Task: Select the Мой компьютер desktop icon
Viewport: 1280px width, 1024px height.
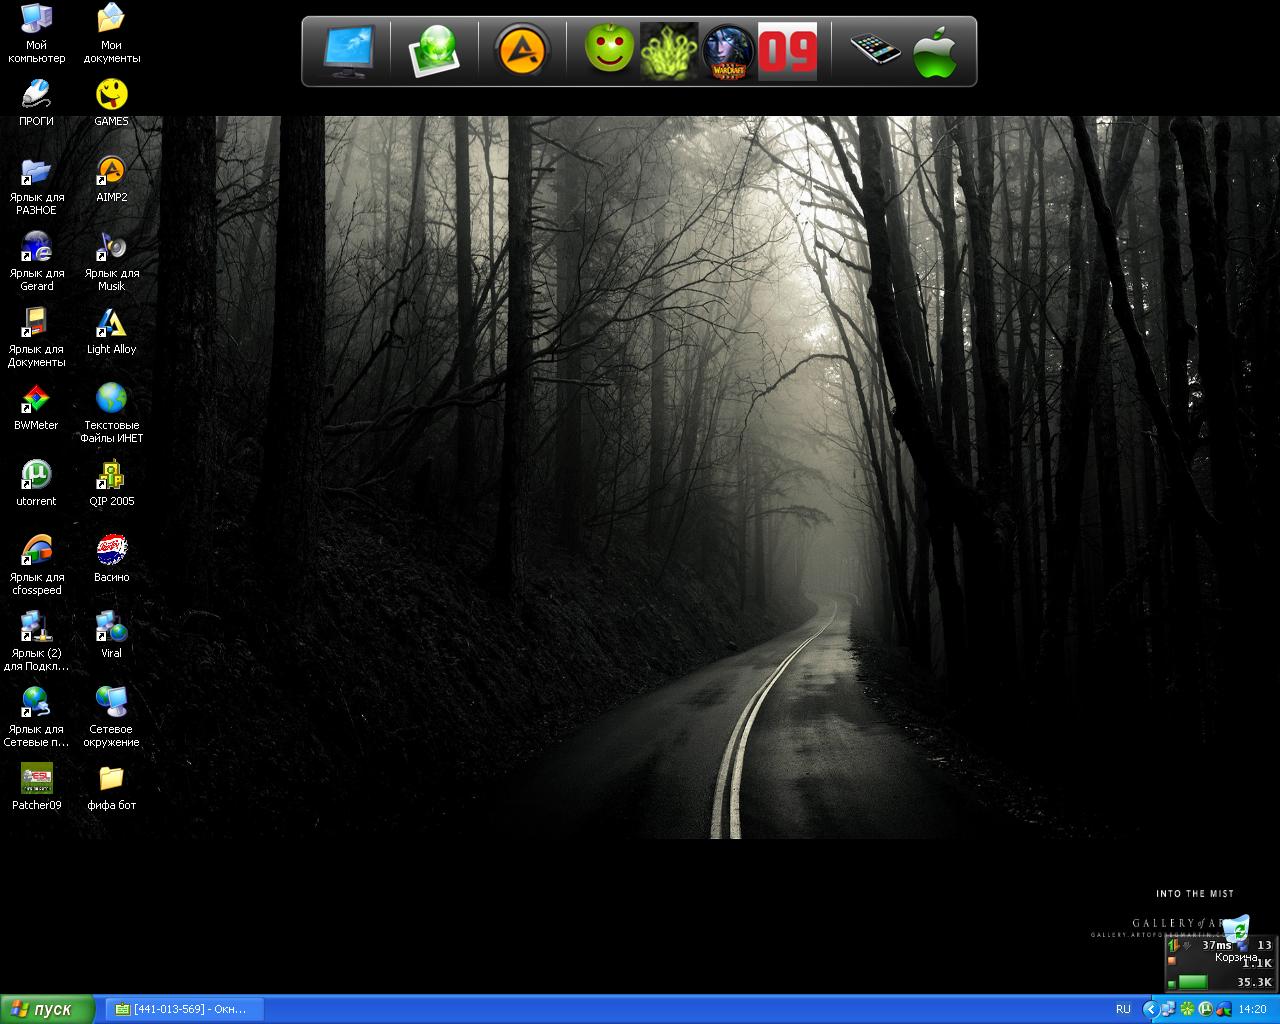Action: 37,34
